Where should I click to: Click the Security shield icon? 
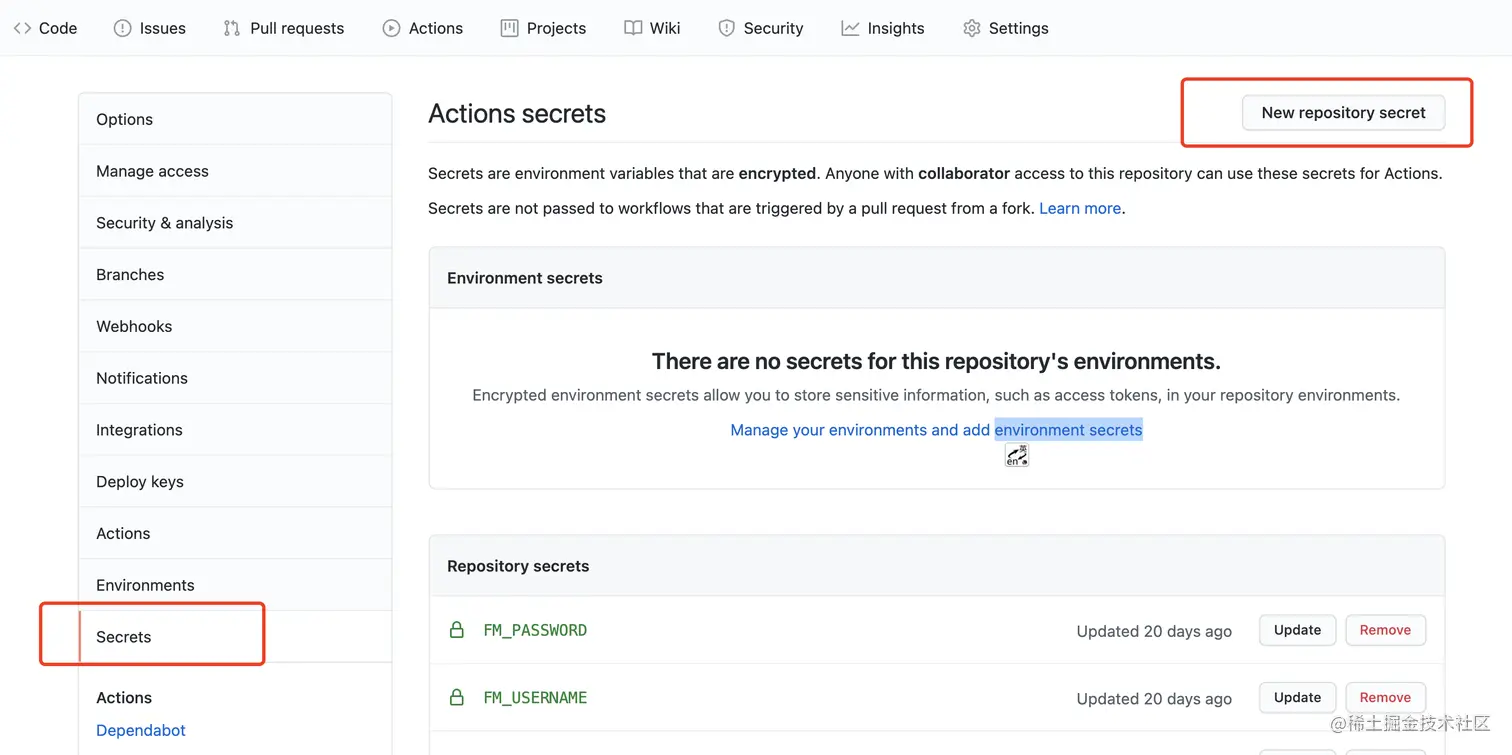(727, 28)
